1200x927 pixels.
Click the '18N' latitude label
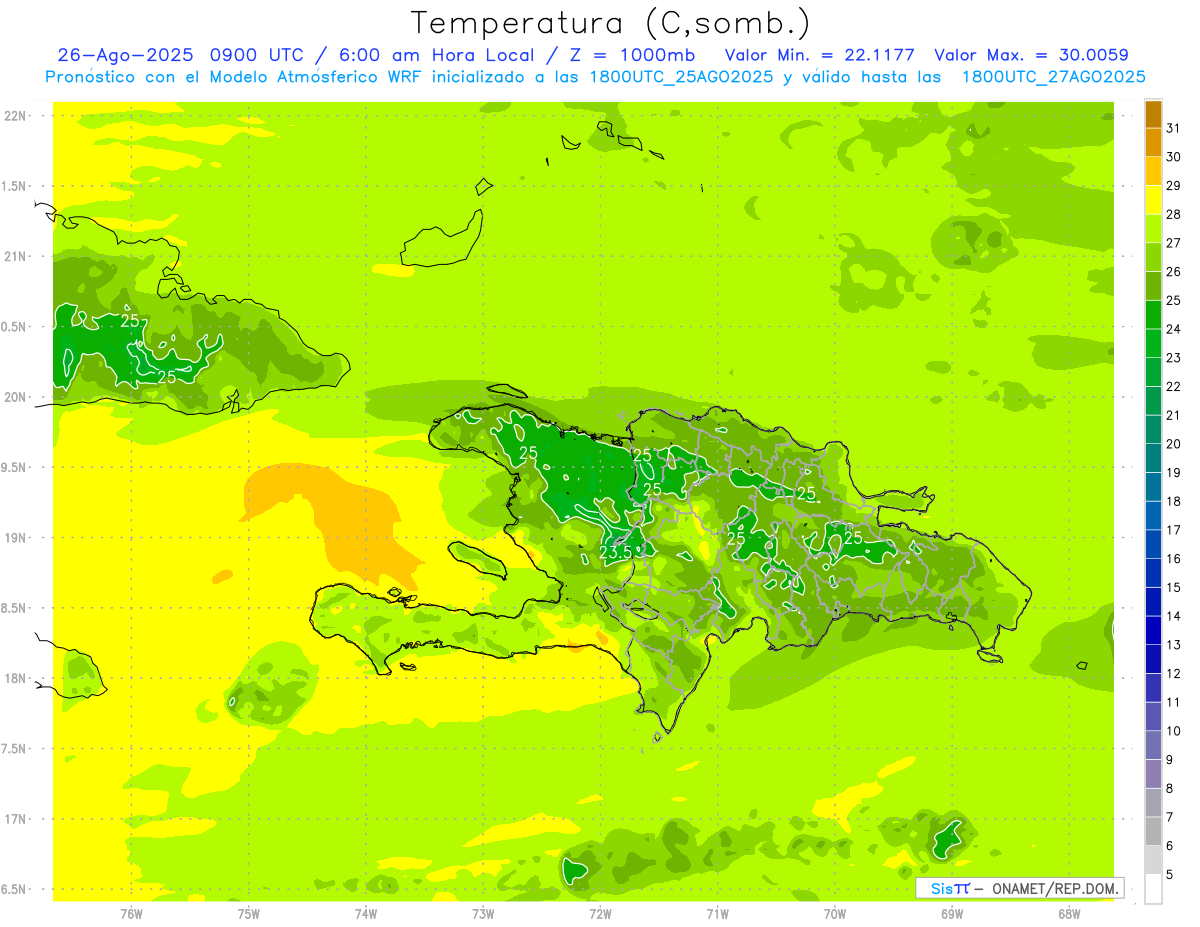tap(15, 679)
